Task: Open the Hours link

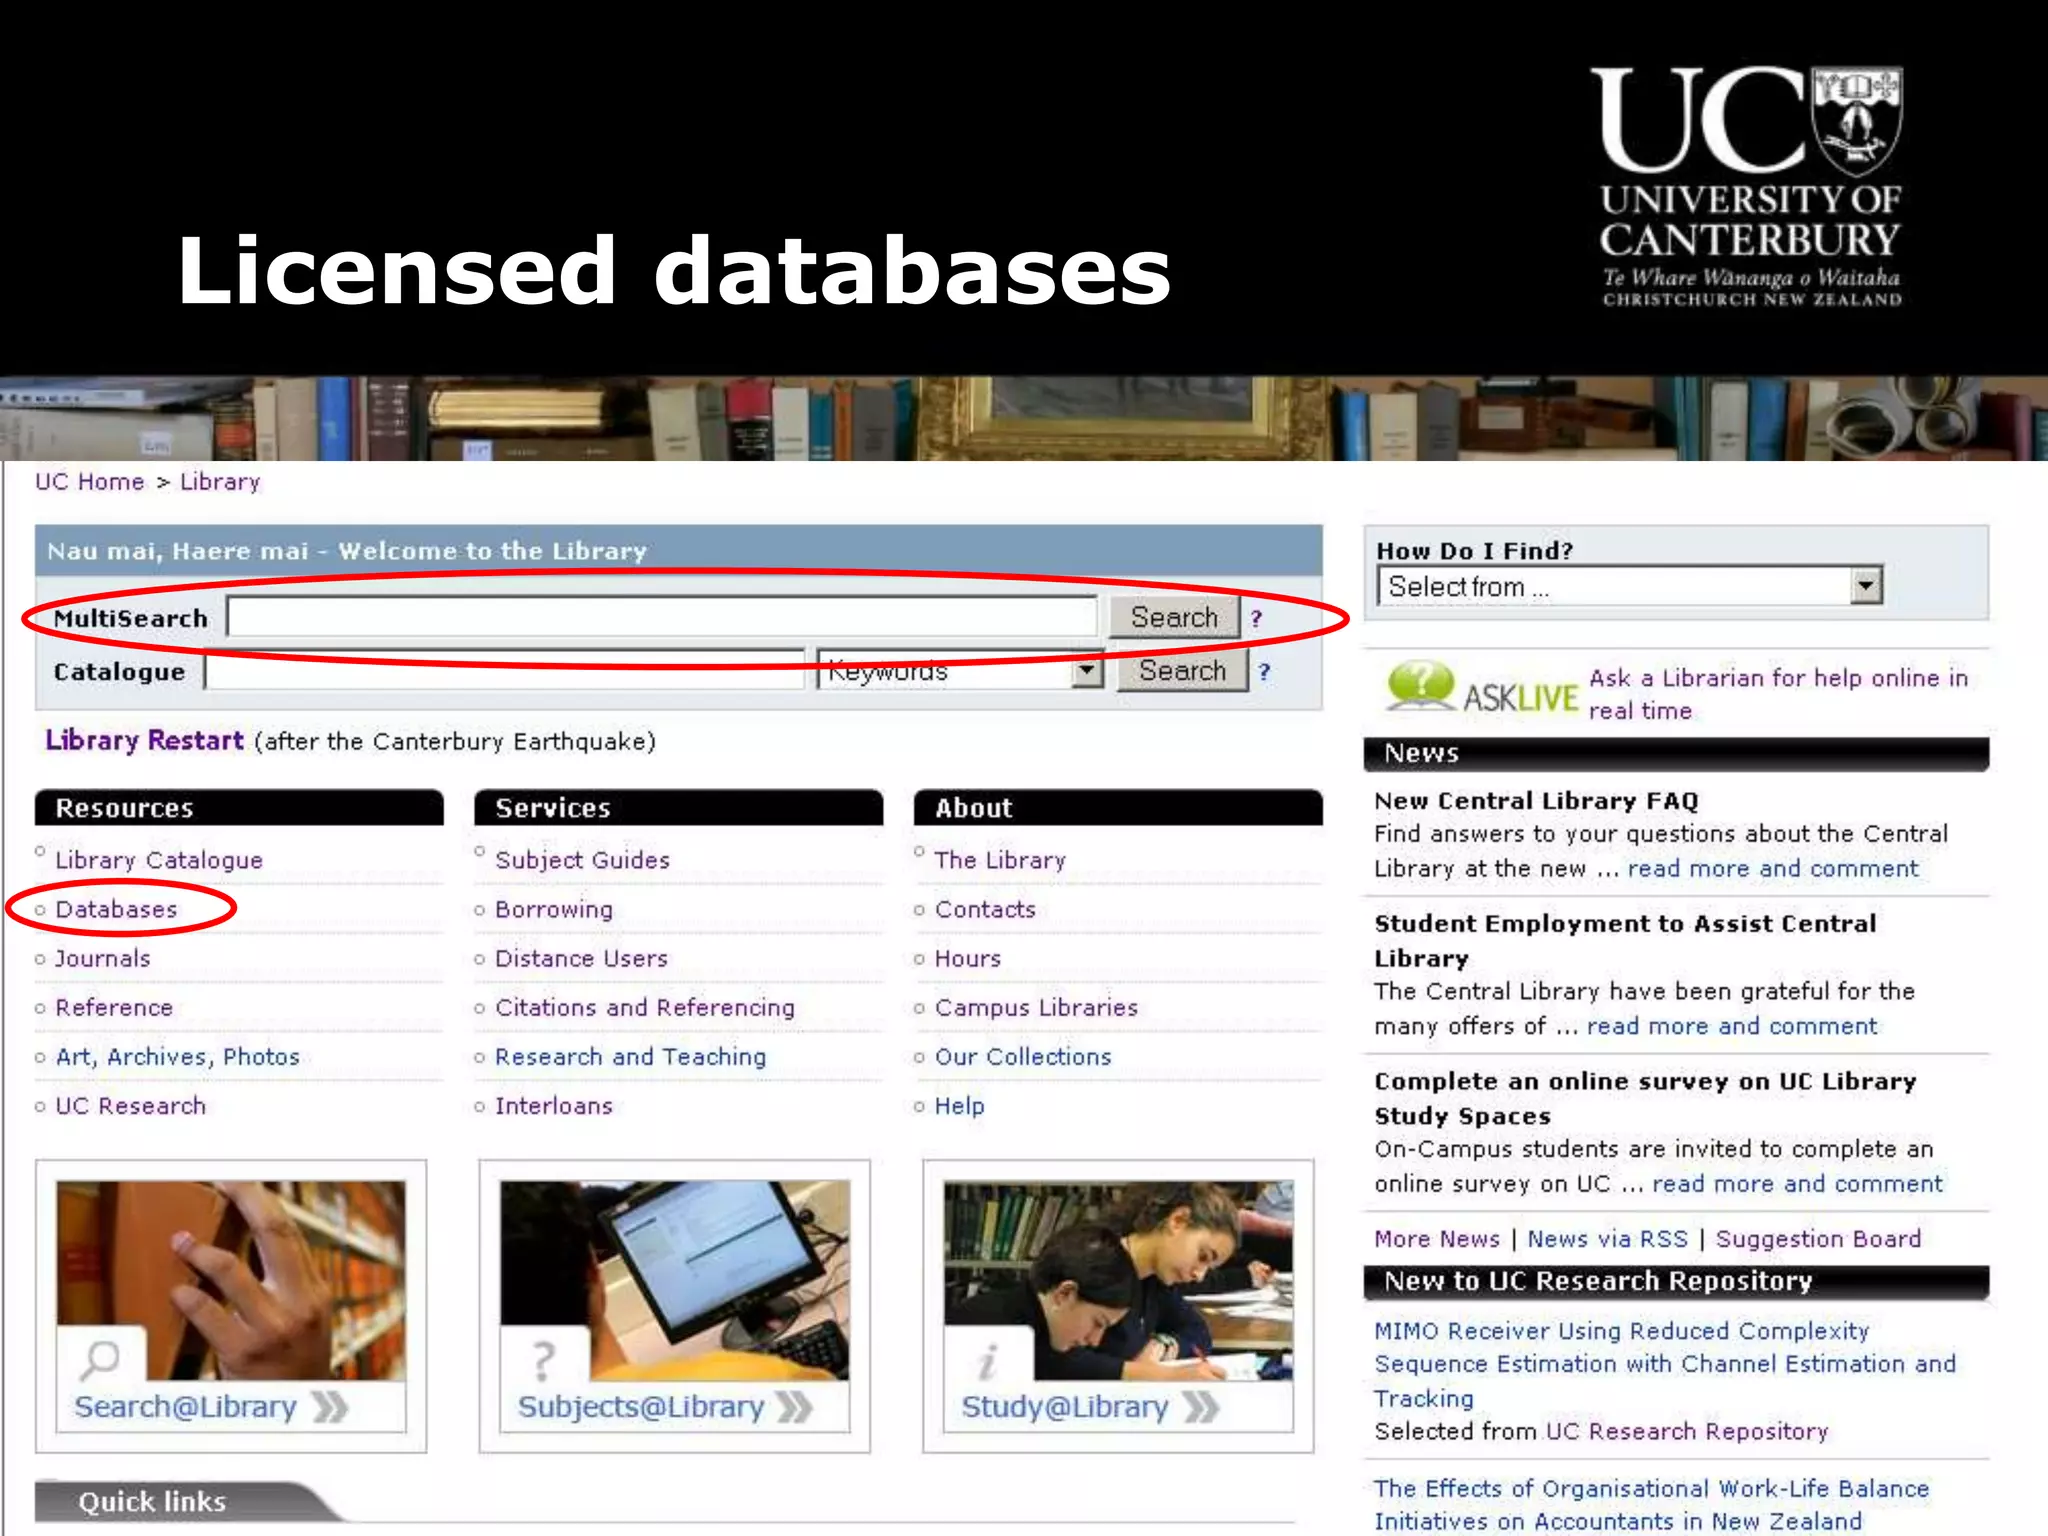Action: point(968,958)
